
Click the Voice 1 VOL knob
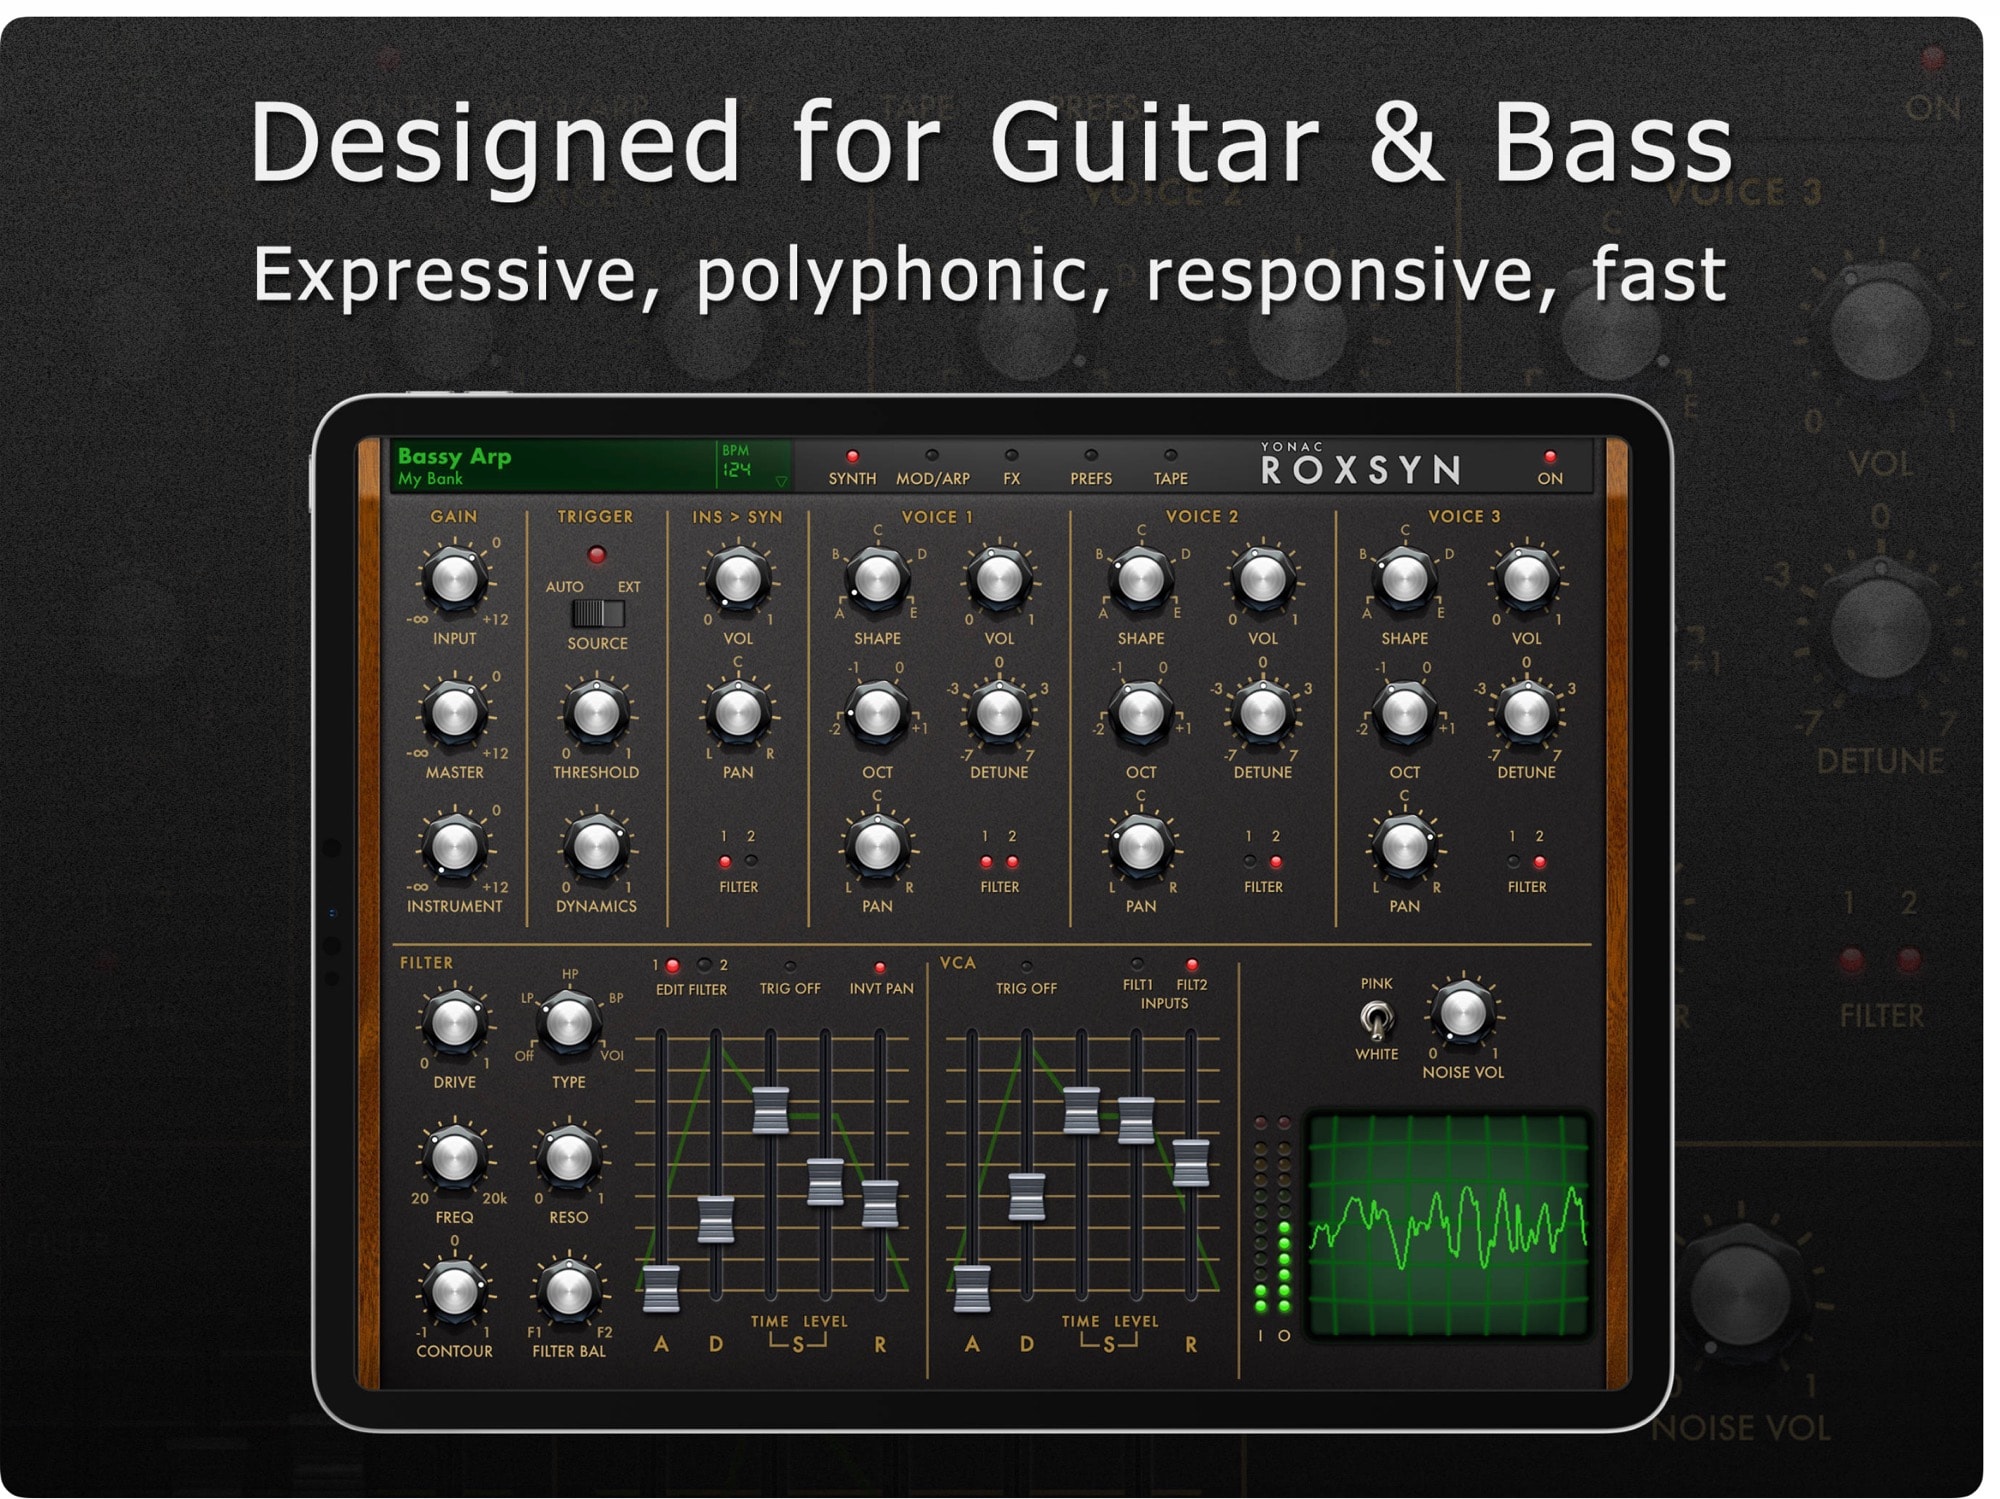tap(998, 579)
